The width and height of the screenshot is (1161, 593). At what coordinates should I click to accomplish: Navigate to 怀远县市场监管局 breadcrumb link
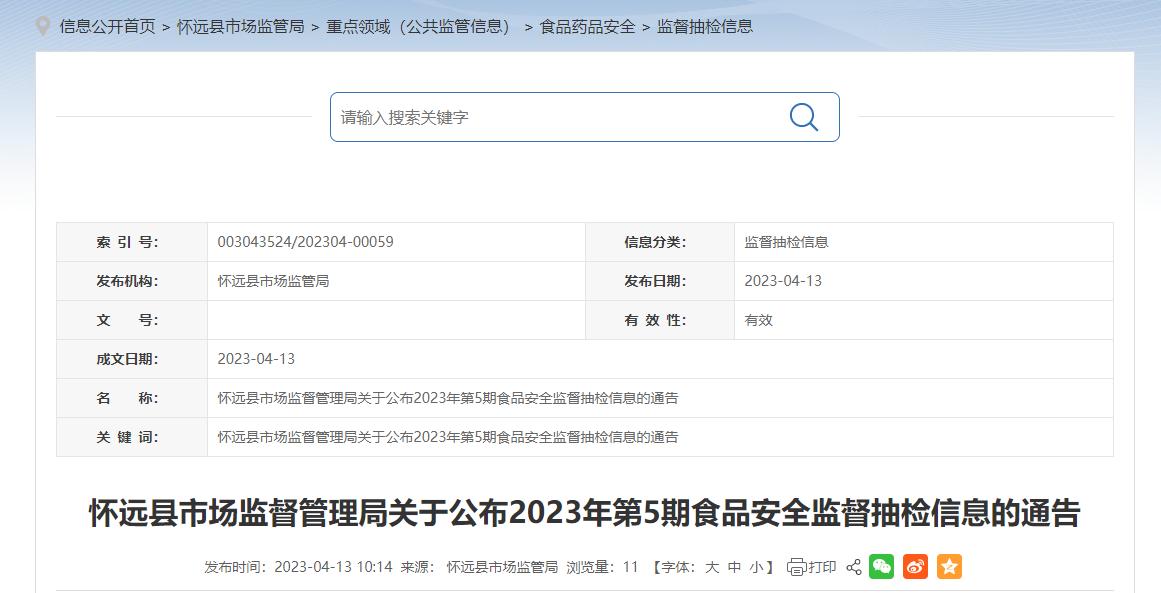coord(239,26)
